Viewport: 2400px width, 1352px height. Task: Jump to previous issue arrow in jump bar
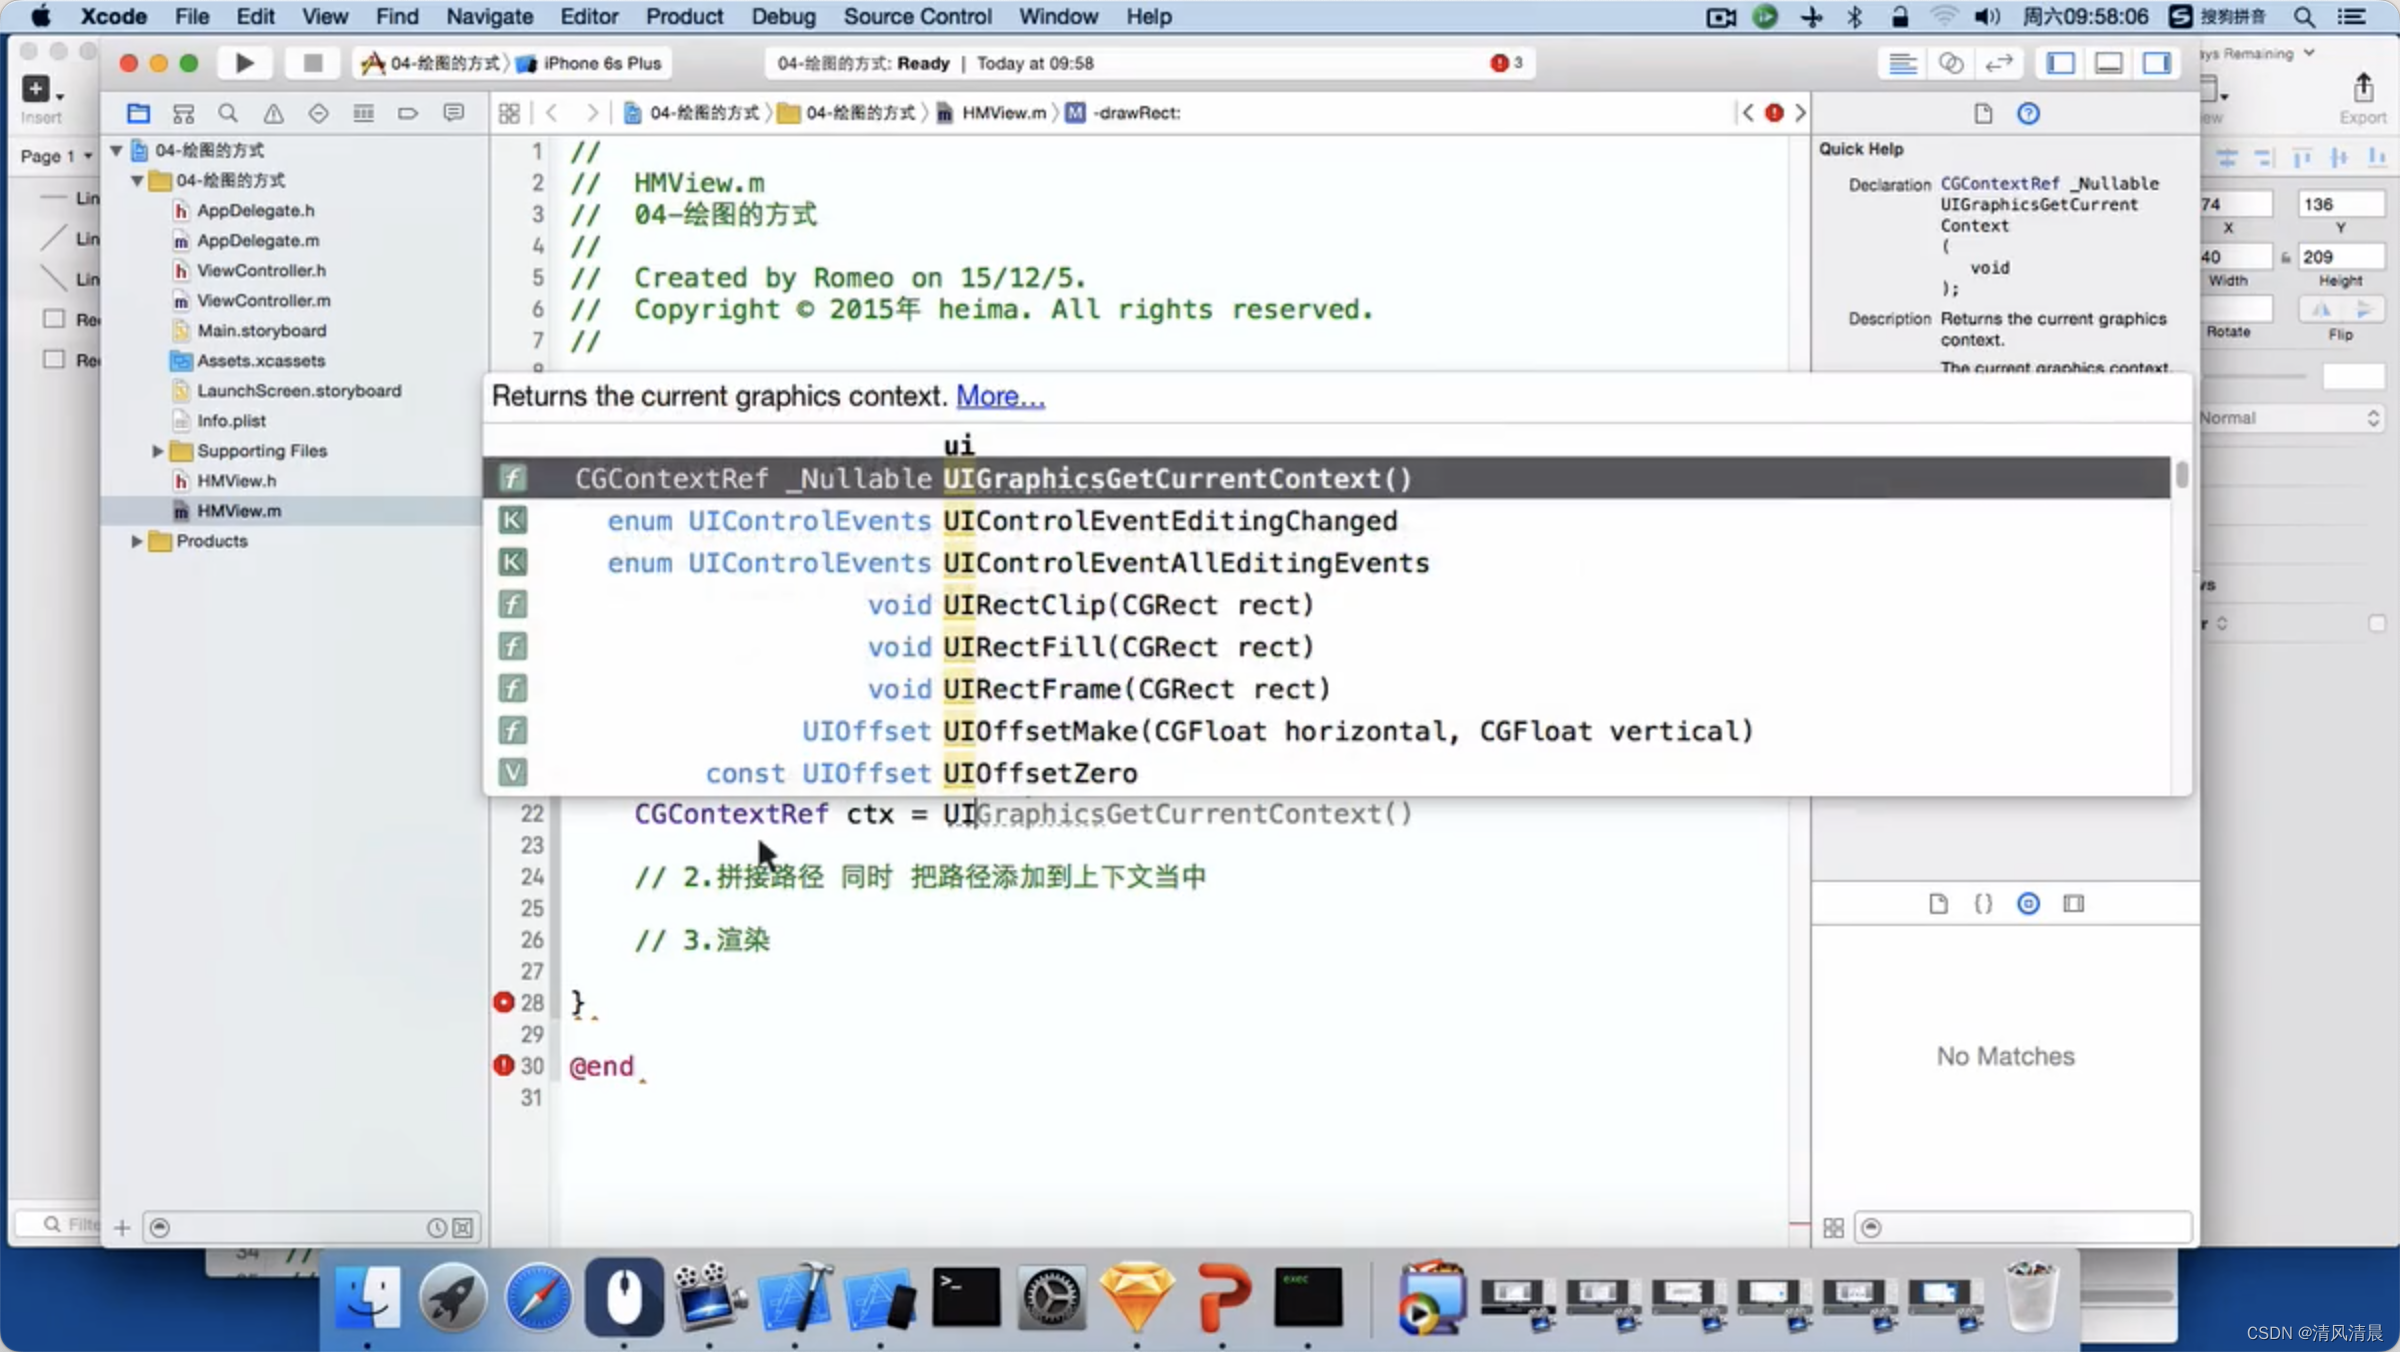tap(1747, 113)
